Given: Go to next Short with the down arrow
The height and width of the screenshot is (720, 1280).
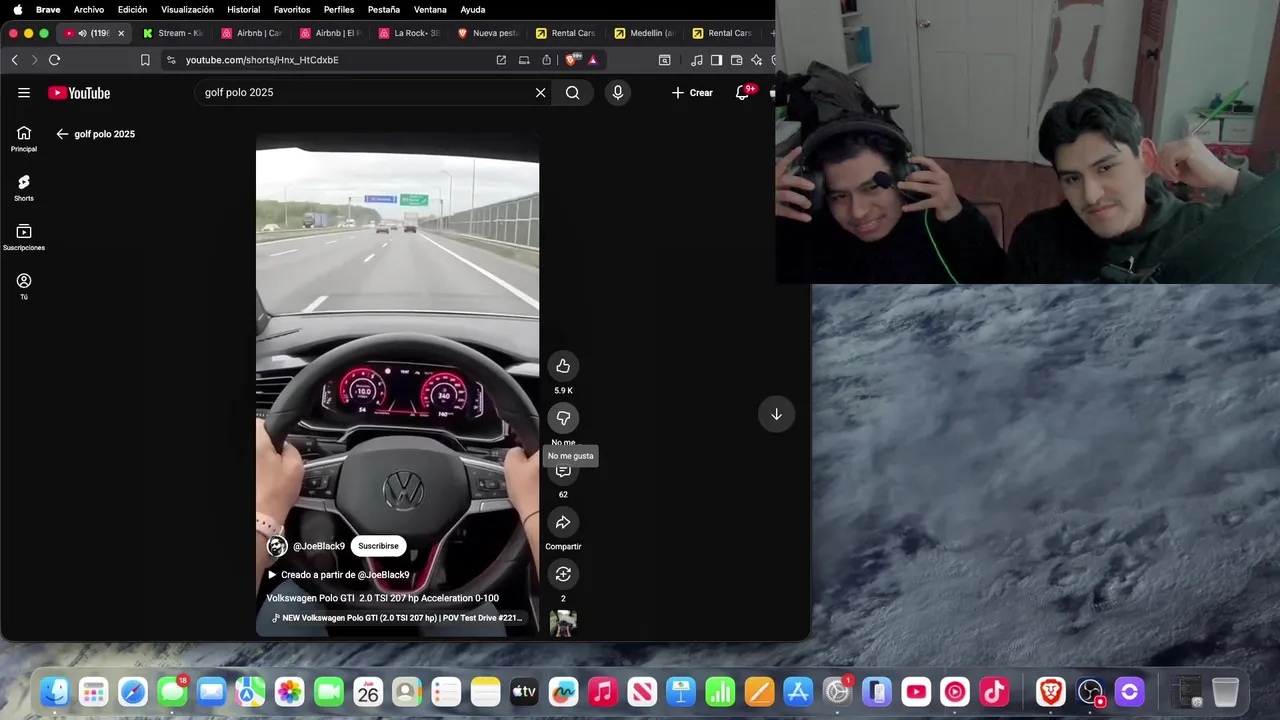Looking at the screenshot, I should click(x=776, y=414).
